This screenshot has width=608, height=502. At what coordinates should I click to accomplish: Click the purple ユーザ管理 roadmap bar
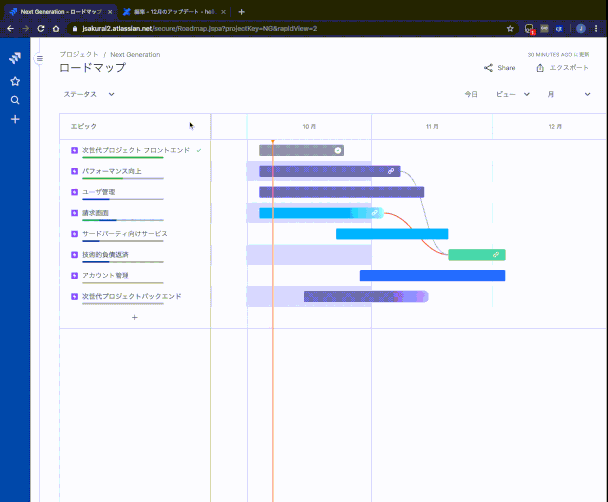pyautogui.click(x=342, y=192)
